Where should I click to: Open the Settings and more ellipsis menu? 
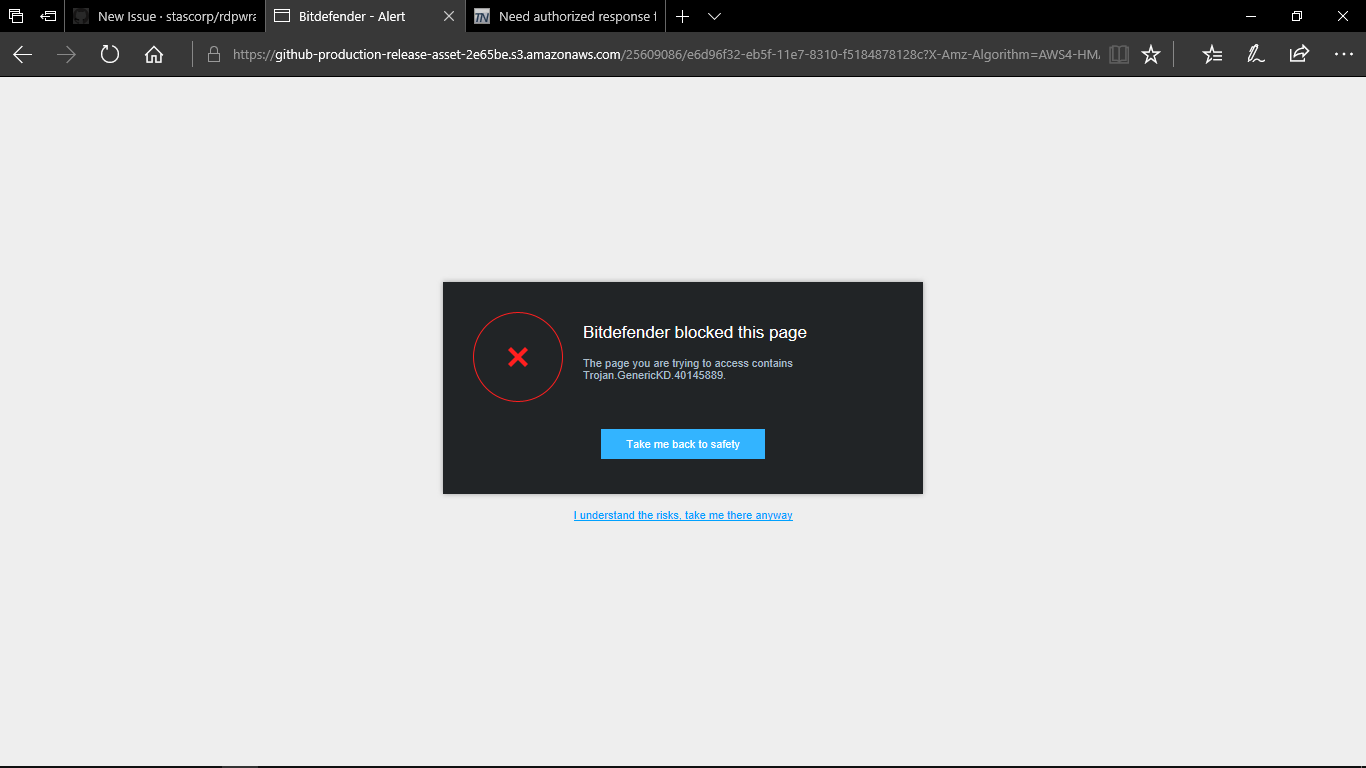[1343, 55]
